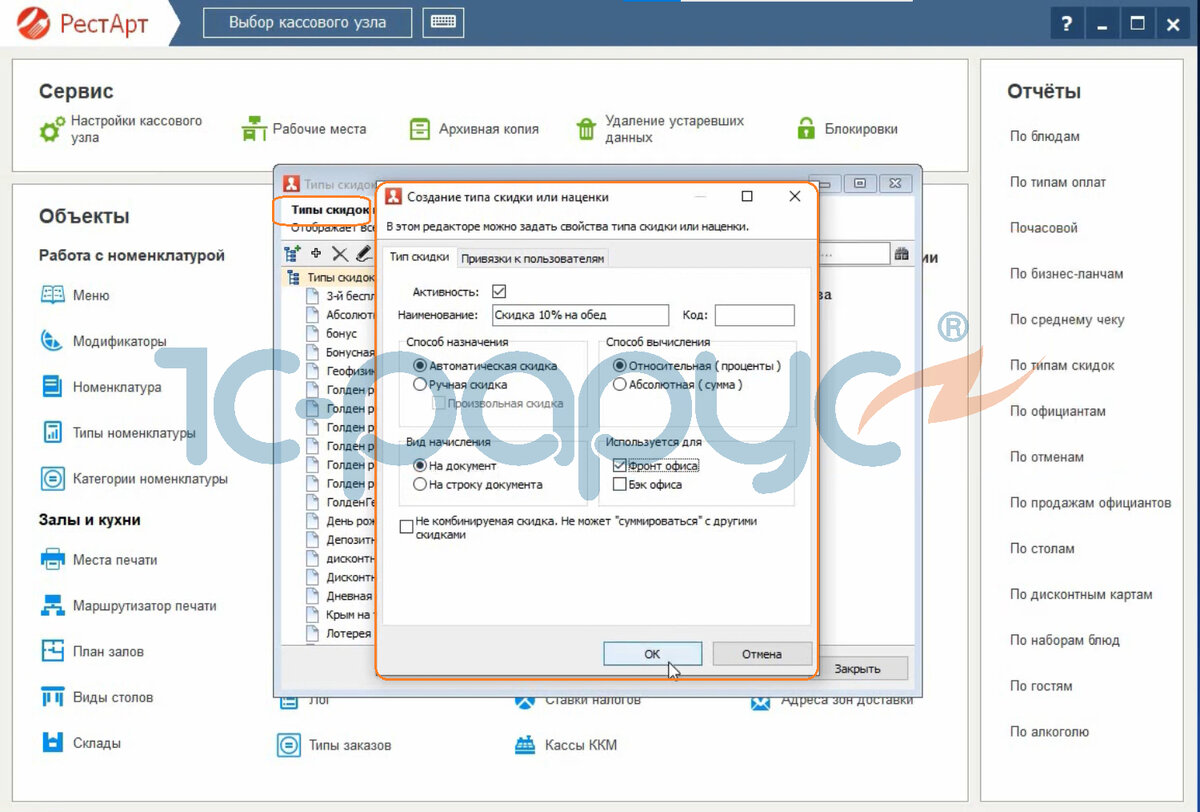Open Номенклатура icon
Image resolution: width=1200 pixels, height=812 pixels.
point(53,387)
